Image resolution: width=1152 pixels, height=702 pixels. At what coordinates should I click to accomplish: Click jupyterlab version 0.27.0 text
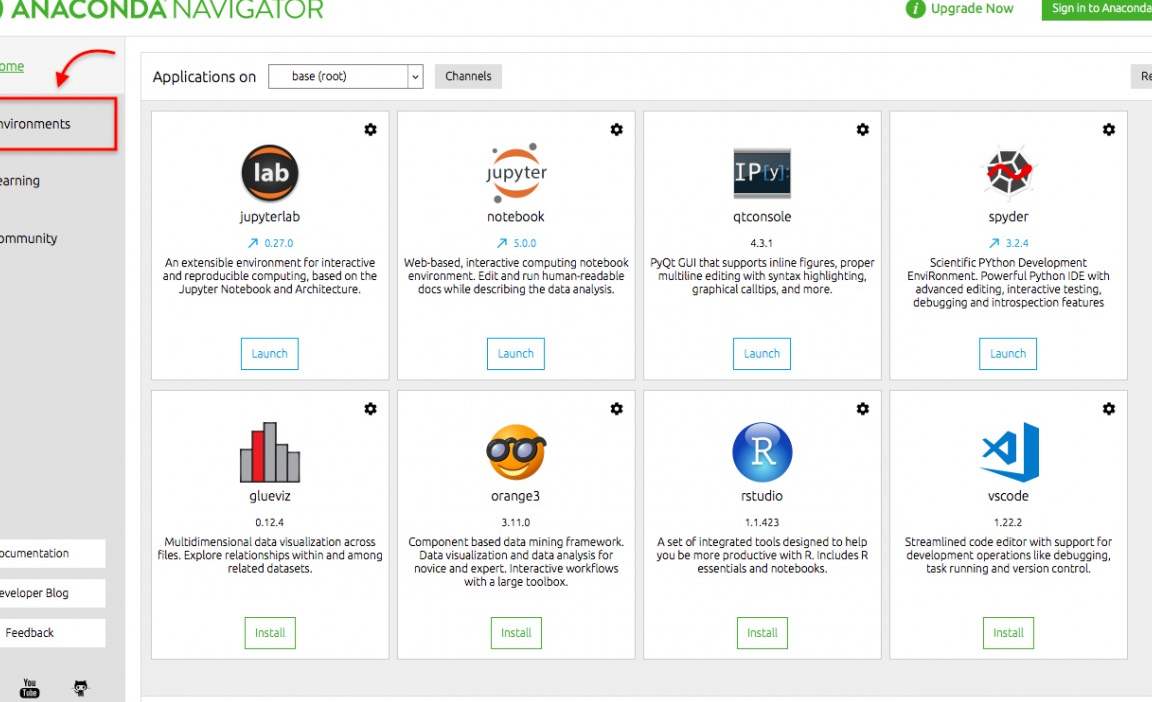click(x=278, y=243)
